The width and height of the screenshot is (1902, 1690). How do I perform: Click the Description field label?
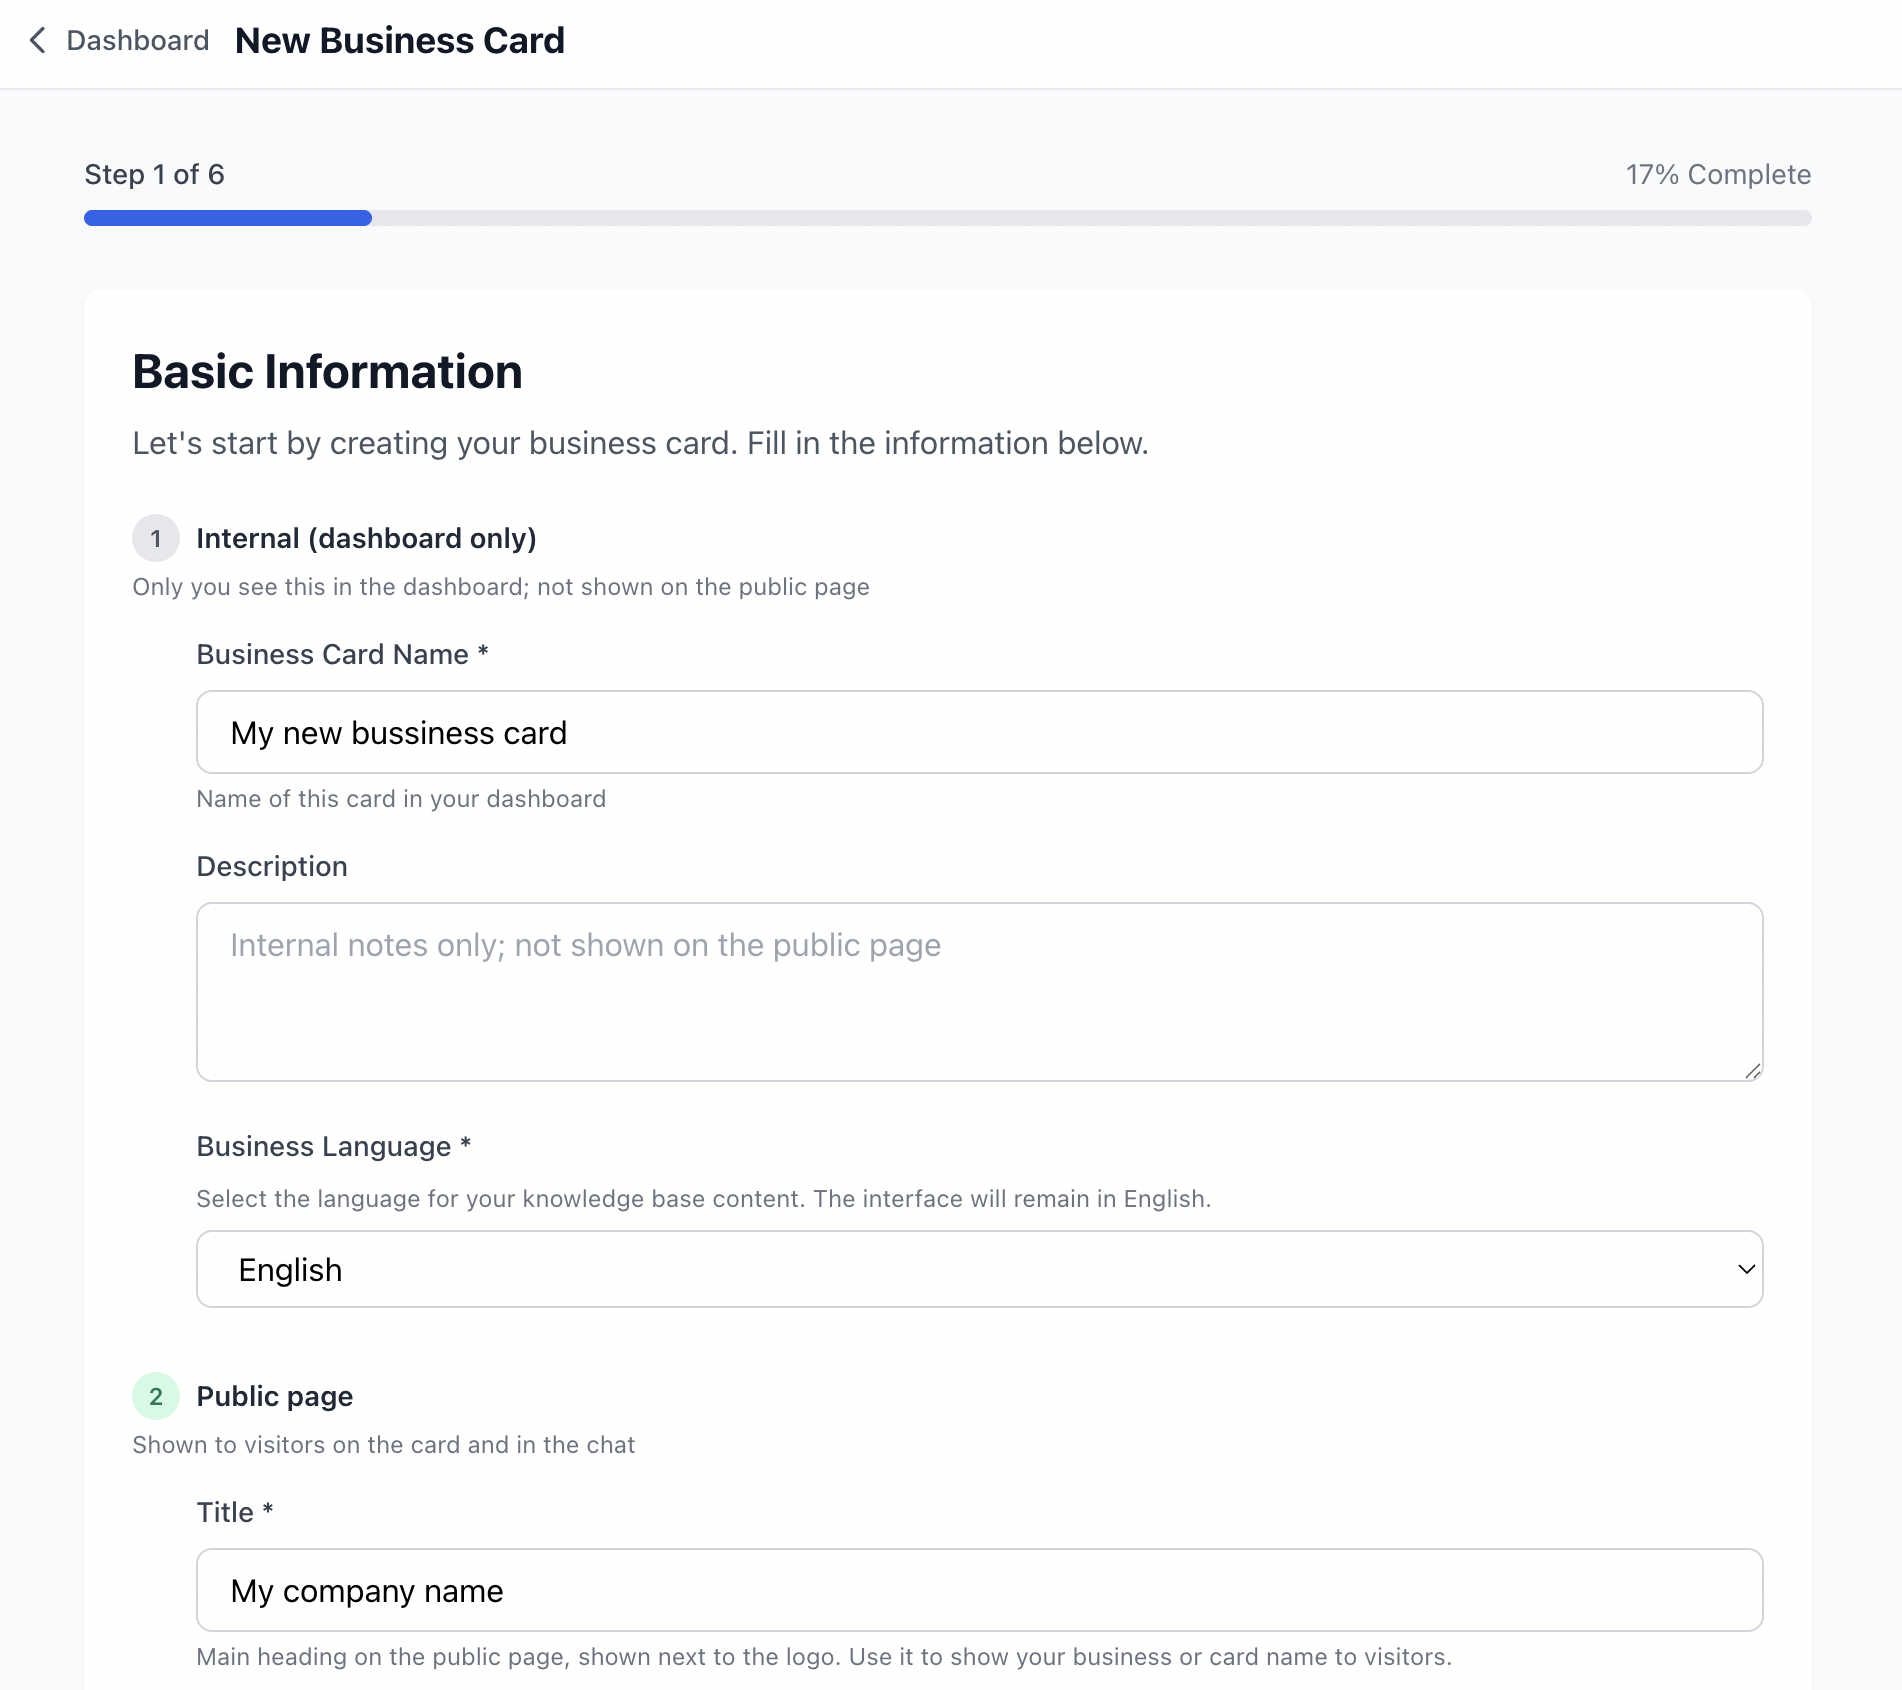(x=272, y=867)
